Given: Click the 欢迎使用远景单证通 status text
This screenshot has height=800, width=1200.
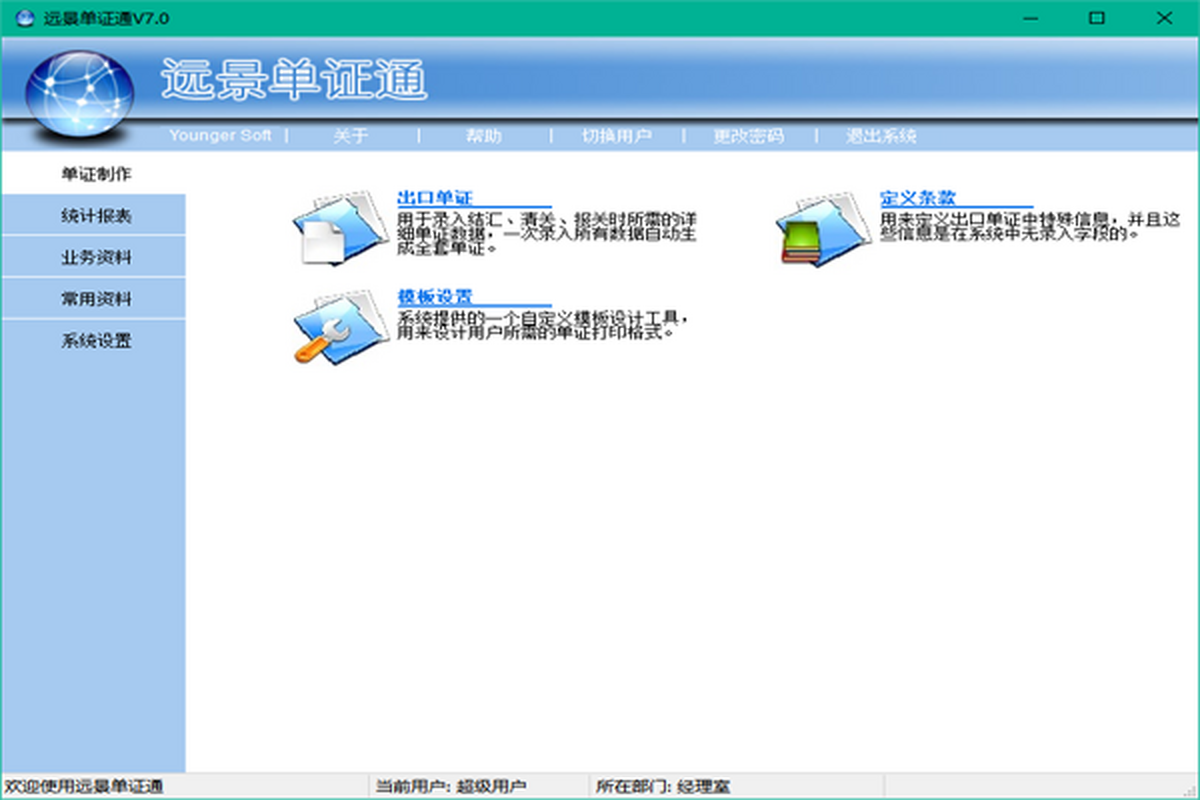Looking at the screenshot, I should click(x=83, y=787).
